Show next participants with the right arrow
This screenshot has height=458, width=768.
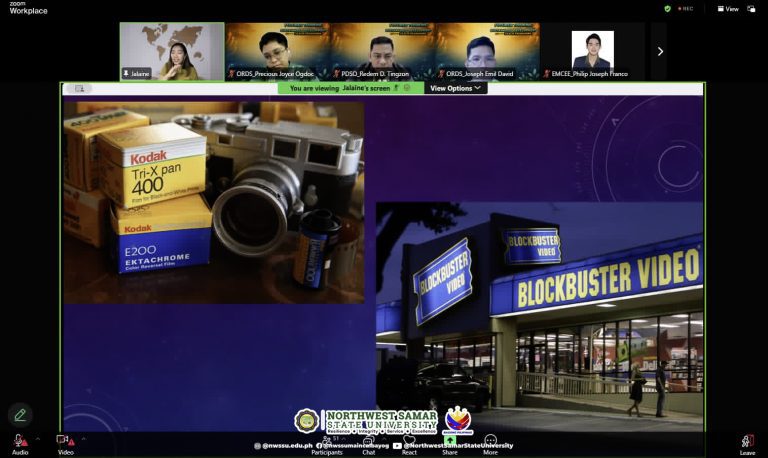[660, 51]
